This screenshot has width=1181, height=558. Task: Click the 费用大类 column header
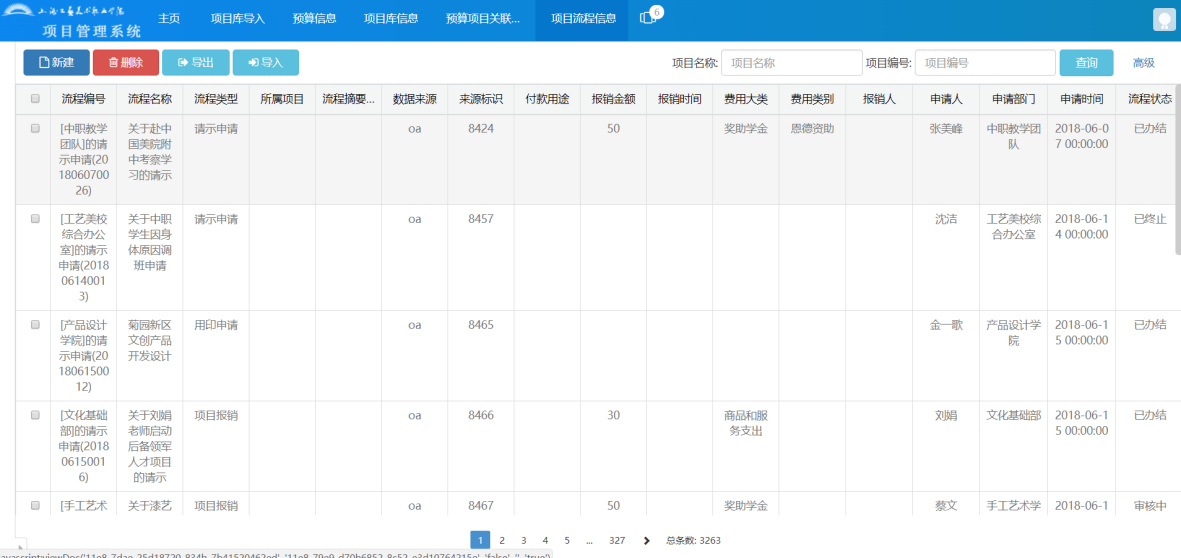[x=746, y=99]
